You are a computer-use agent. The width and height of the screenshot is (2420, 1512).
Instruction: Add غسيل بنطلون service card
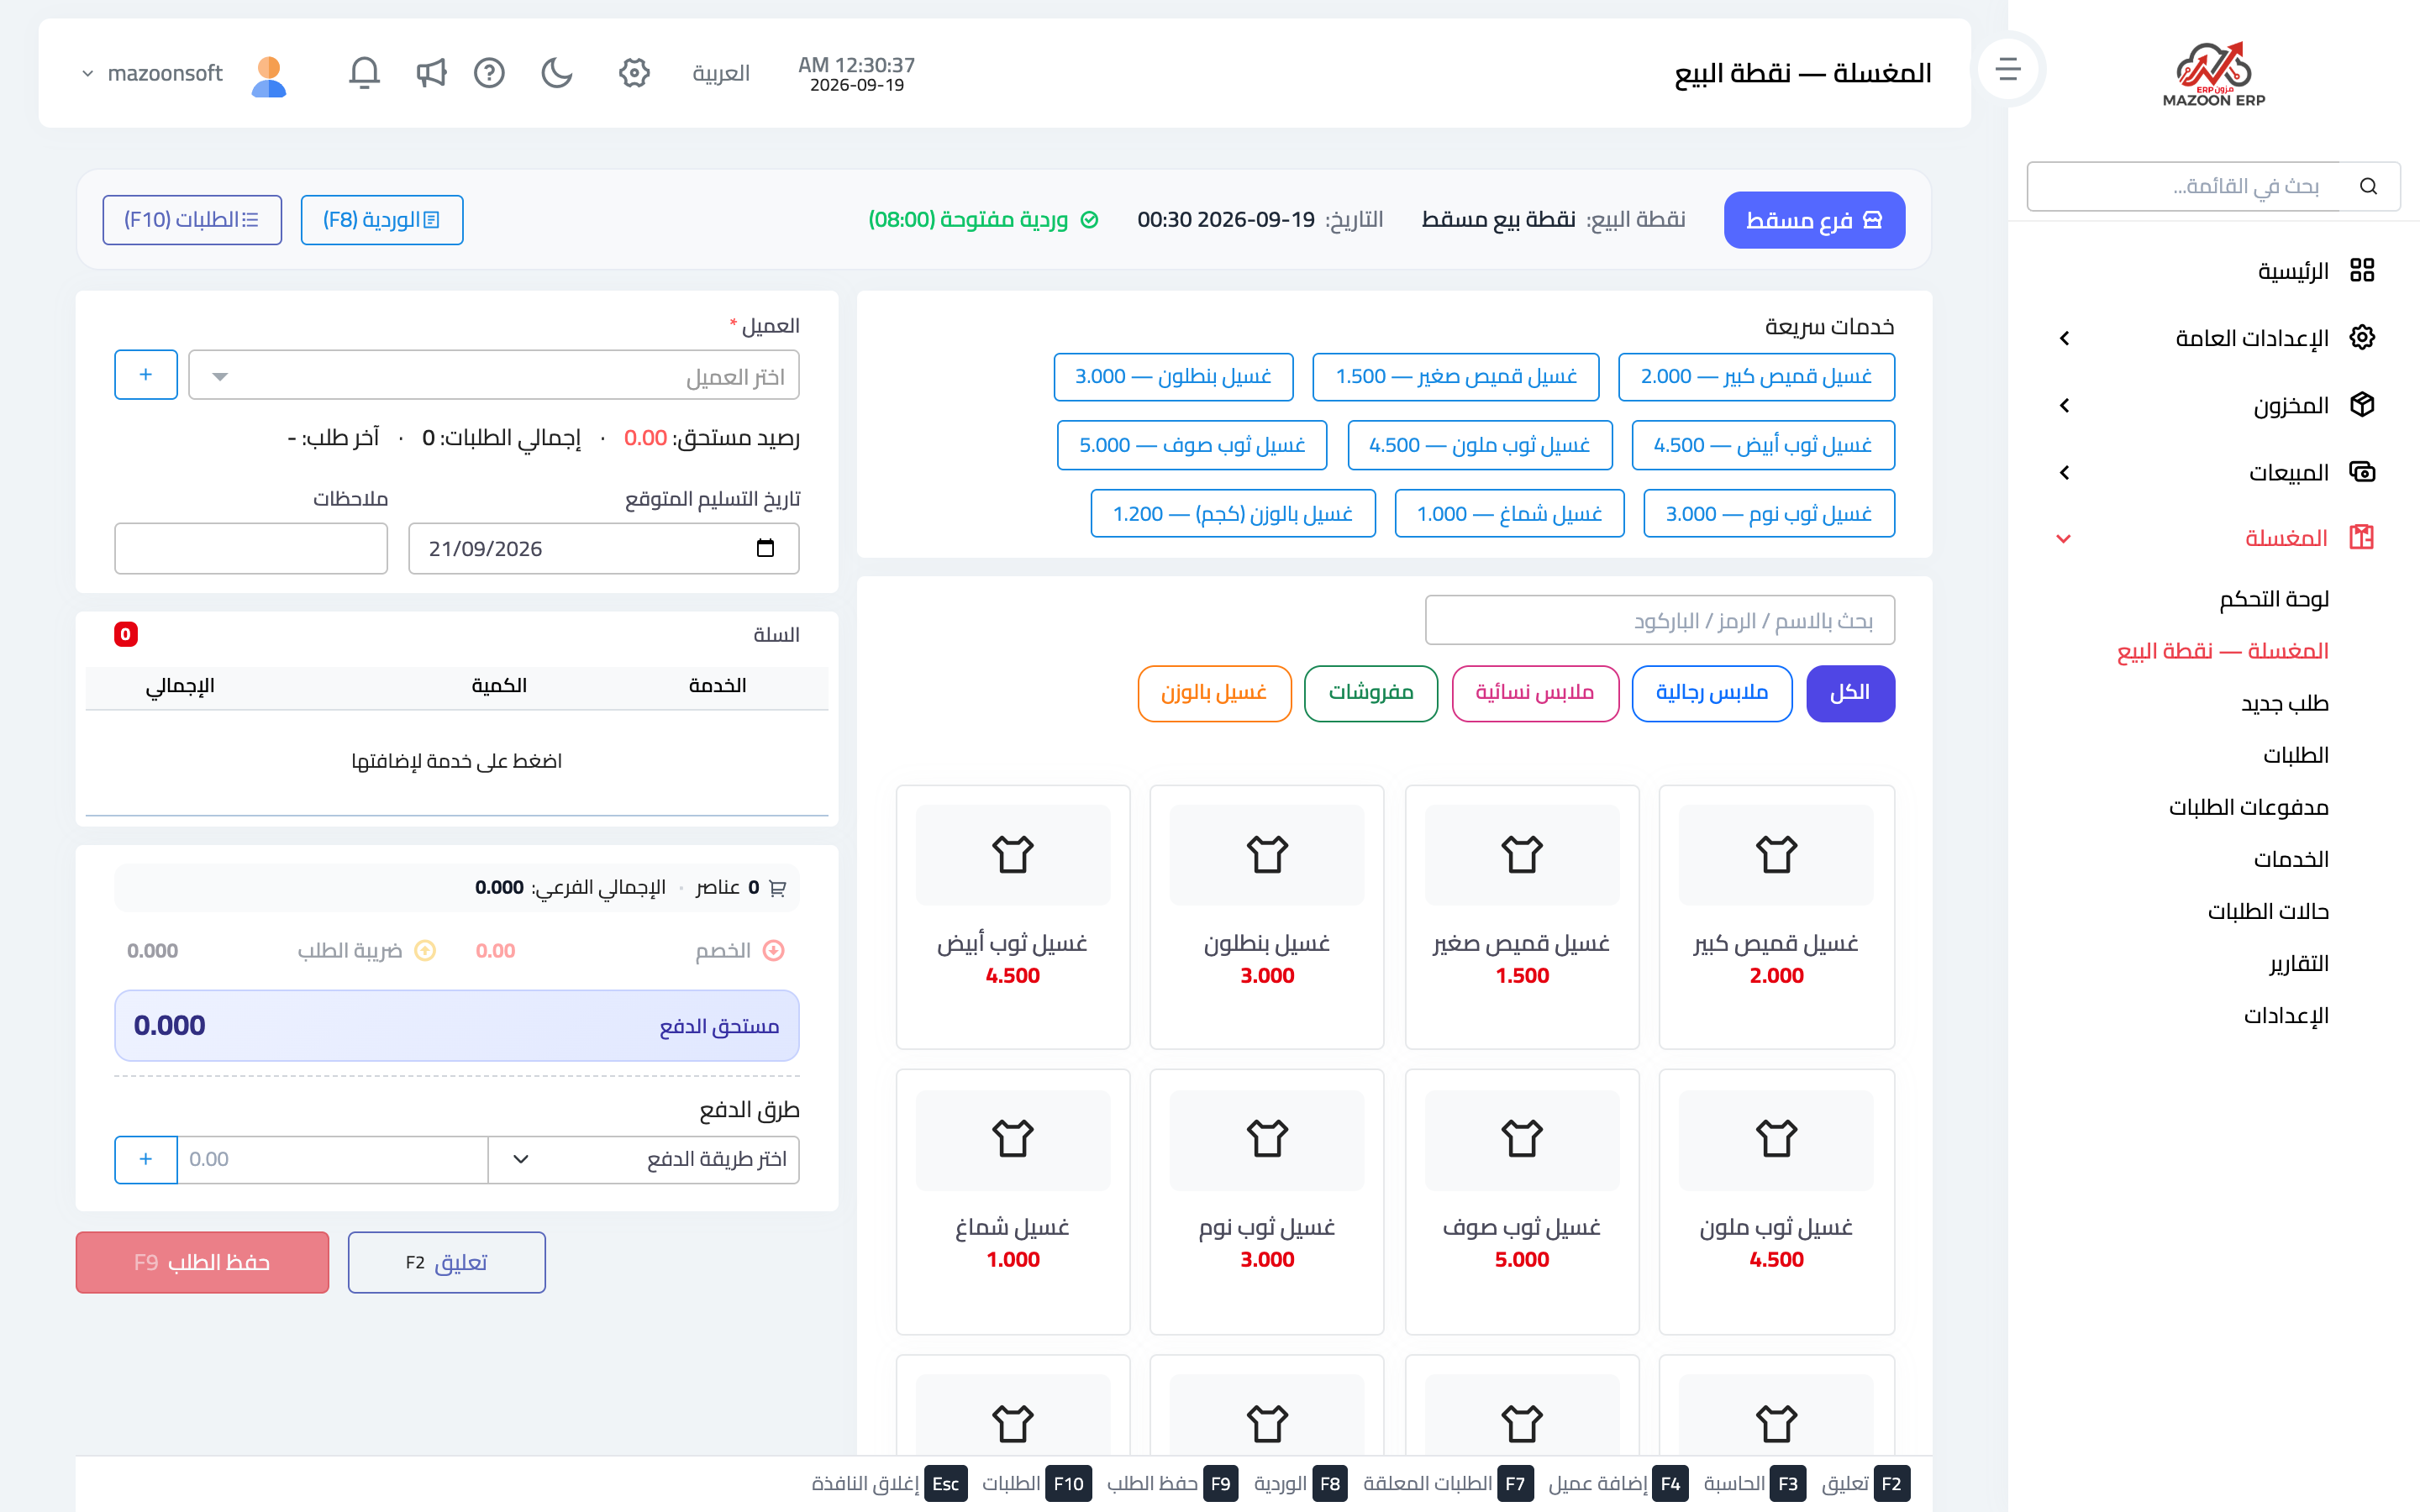pos(1267,916)
